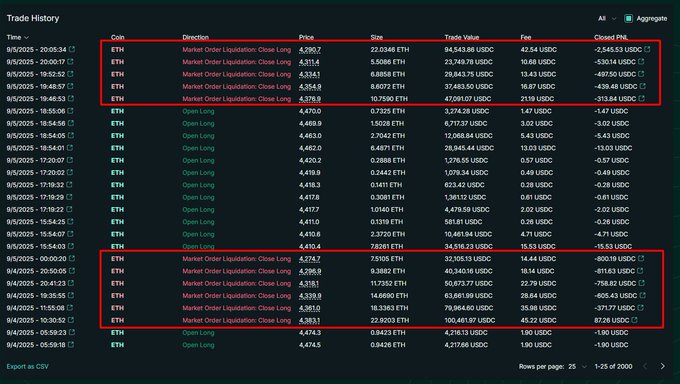Share the -800.19 USDC closed PNL
Image resolution: width=680 pixels, height=384 pixels.
[x=641, y=259]
